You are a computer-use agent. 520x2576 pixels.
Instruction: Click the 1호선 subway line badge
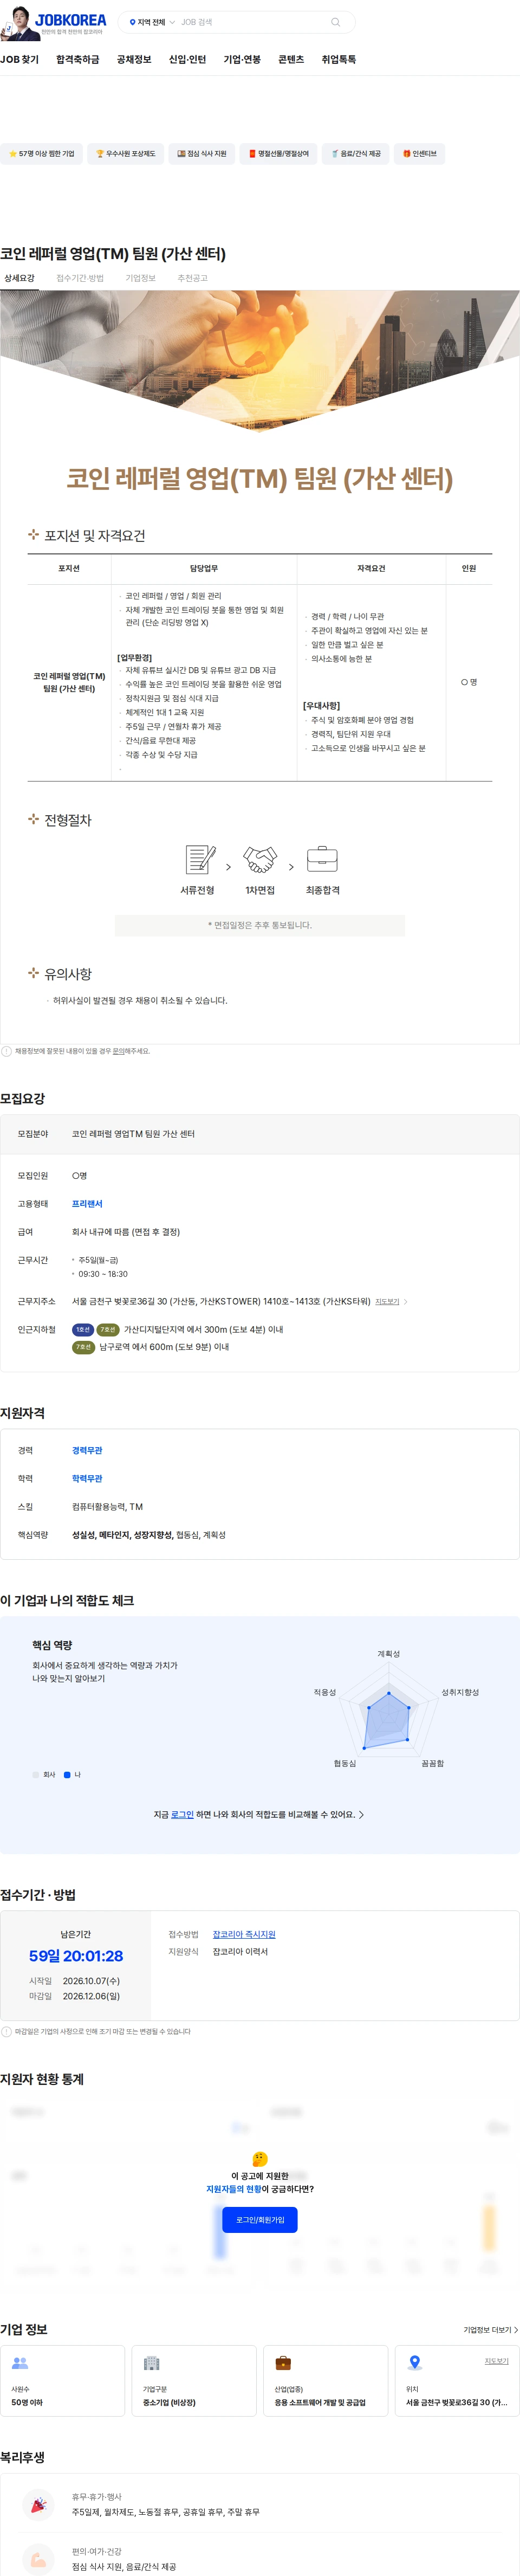click(83, 1329)
